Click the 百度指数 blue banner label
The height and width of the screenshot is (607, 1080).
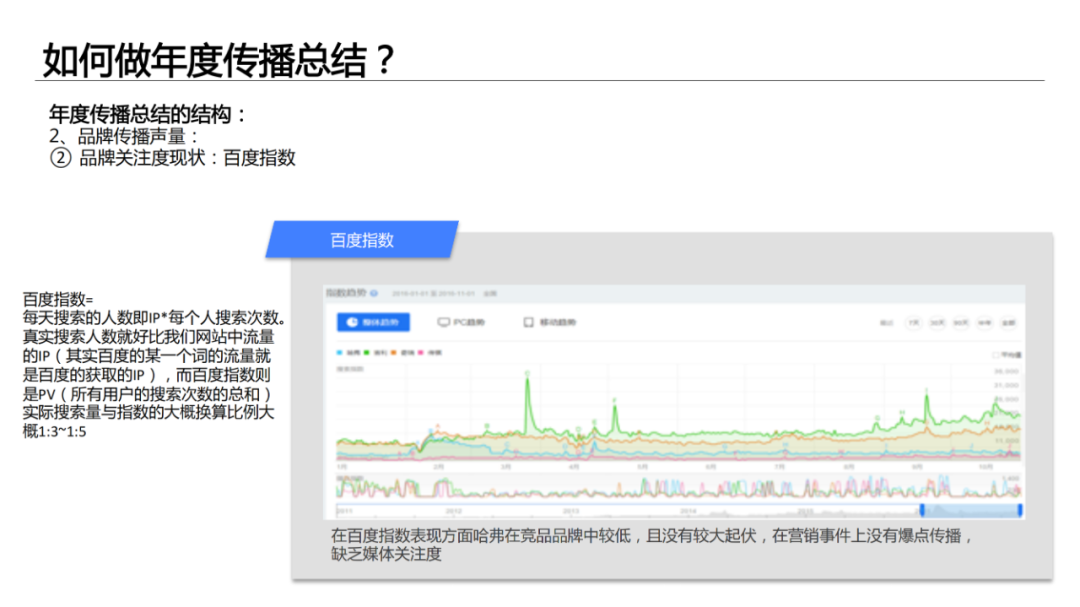pos(362,240)
